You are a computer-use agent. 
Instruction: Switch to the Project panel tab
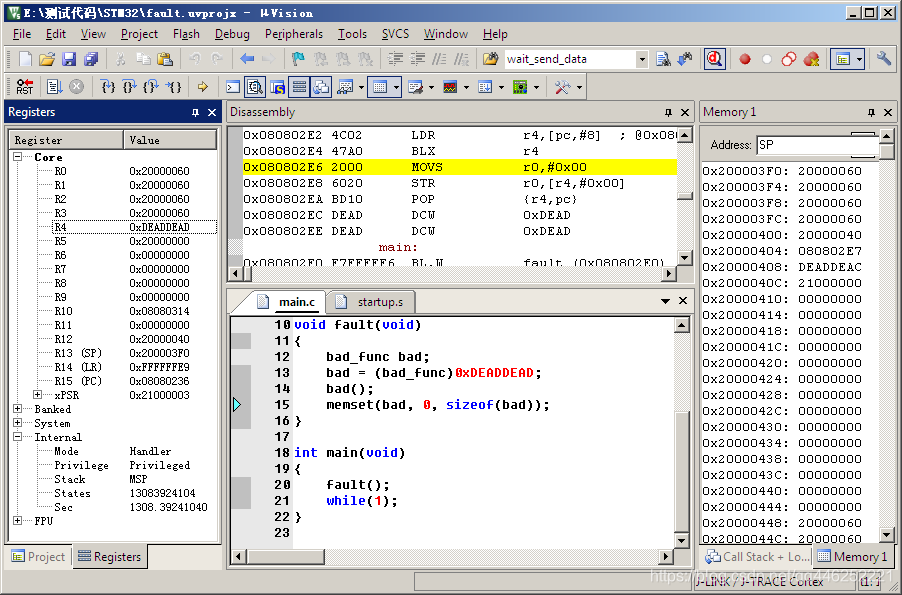pyautogui.click(x=38, y=557)
